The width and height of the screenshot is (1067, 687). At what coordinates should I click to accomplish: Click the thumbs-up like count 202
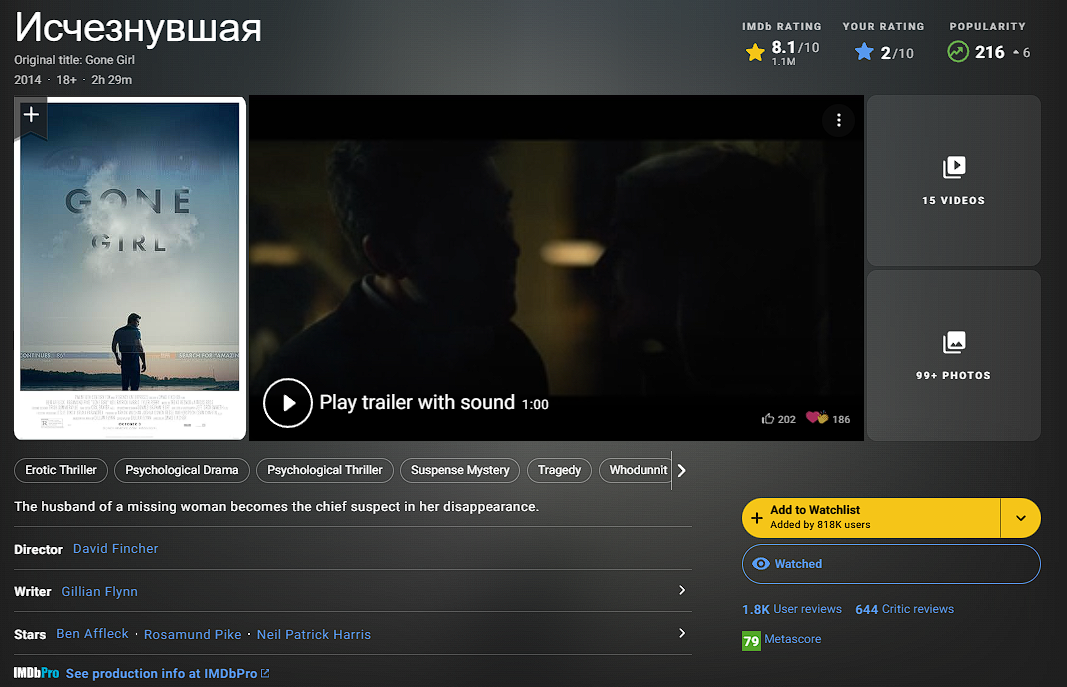tap(778, 419)
